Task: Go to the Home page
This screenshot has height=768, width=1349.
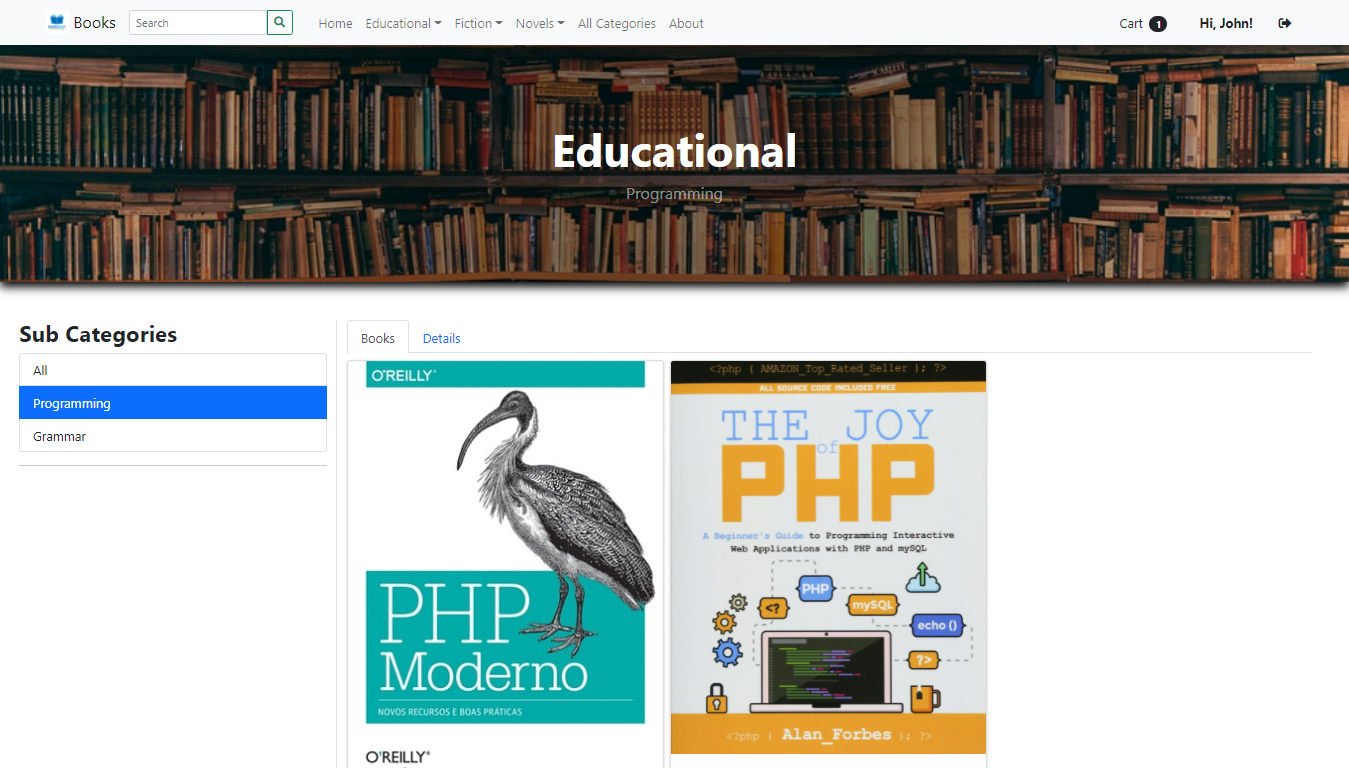Action: 335,23
